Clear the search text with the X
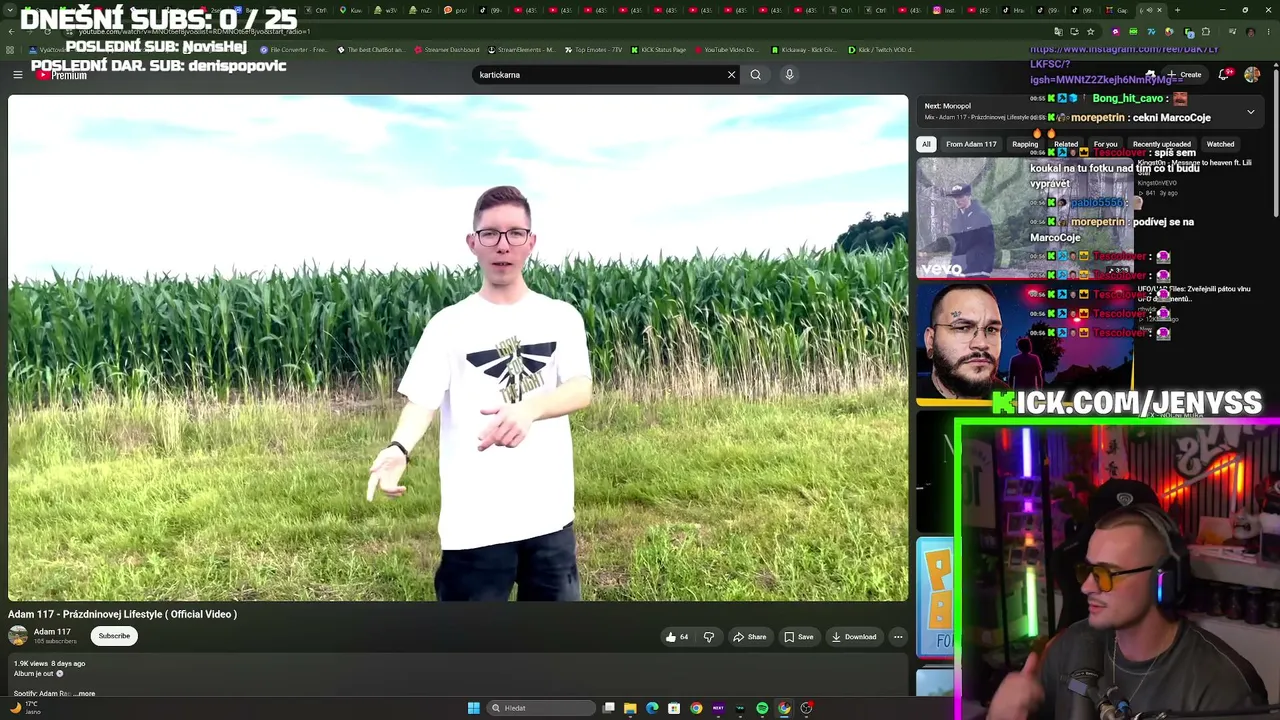The image size is (1280, 720). 731,74
